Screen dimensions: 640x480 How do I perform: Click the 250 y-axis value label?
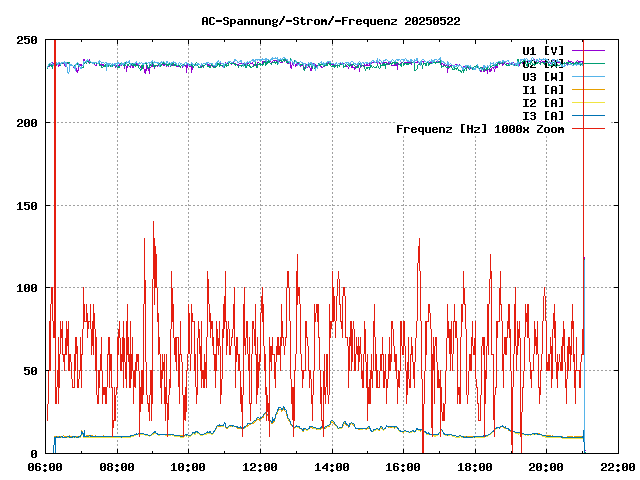point(28,40)
